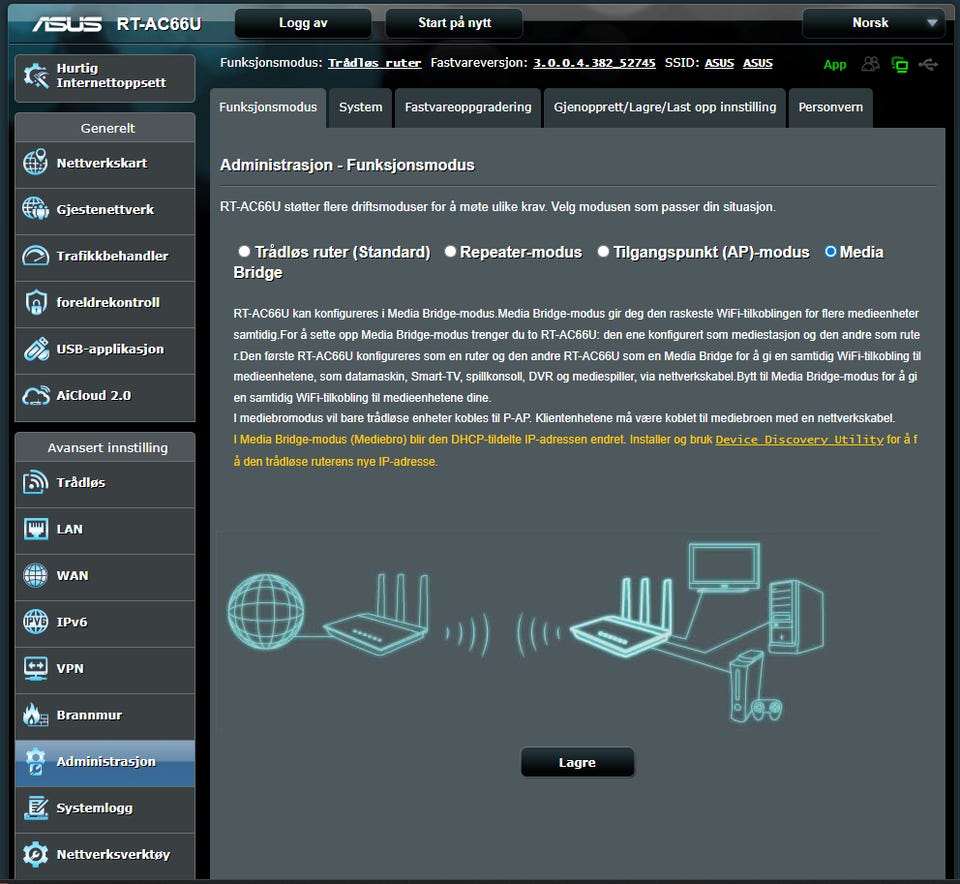Screen dimensions: 960x884
Task: Click the Gjestenettverk icon
Action: point(36,209)
